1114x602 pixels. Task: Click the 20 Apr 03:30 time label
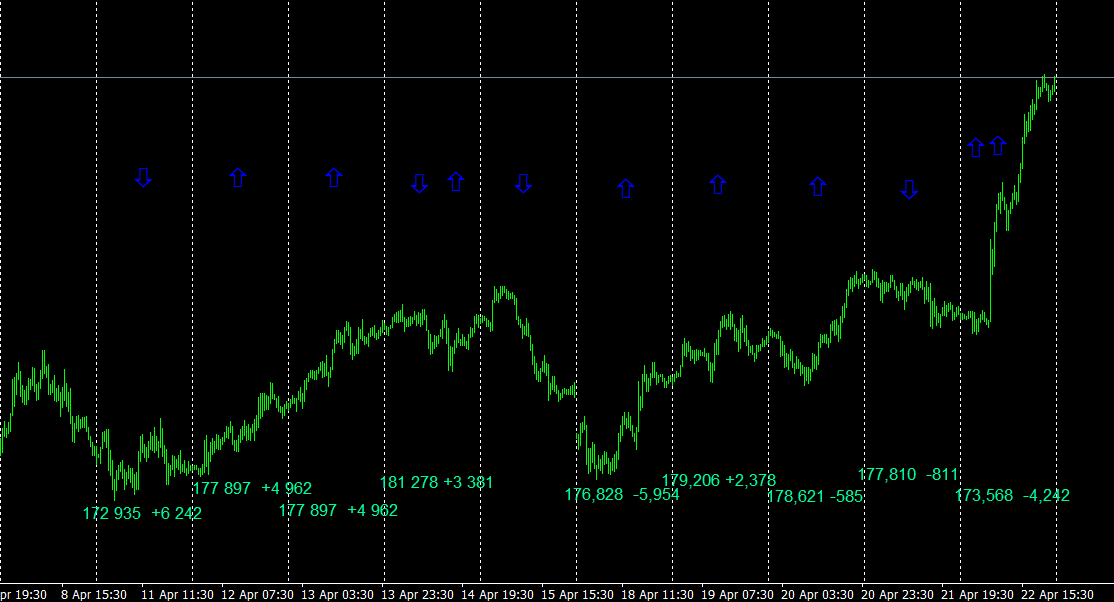(x=818, y=594)
